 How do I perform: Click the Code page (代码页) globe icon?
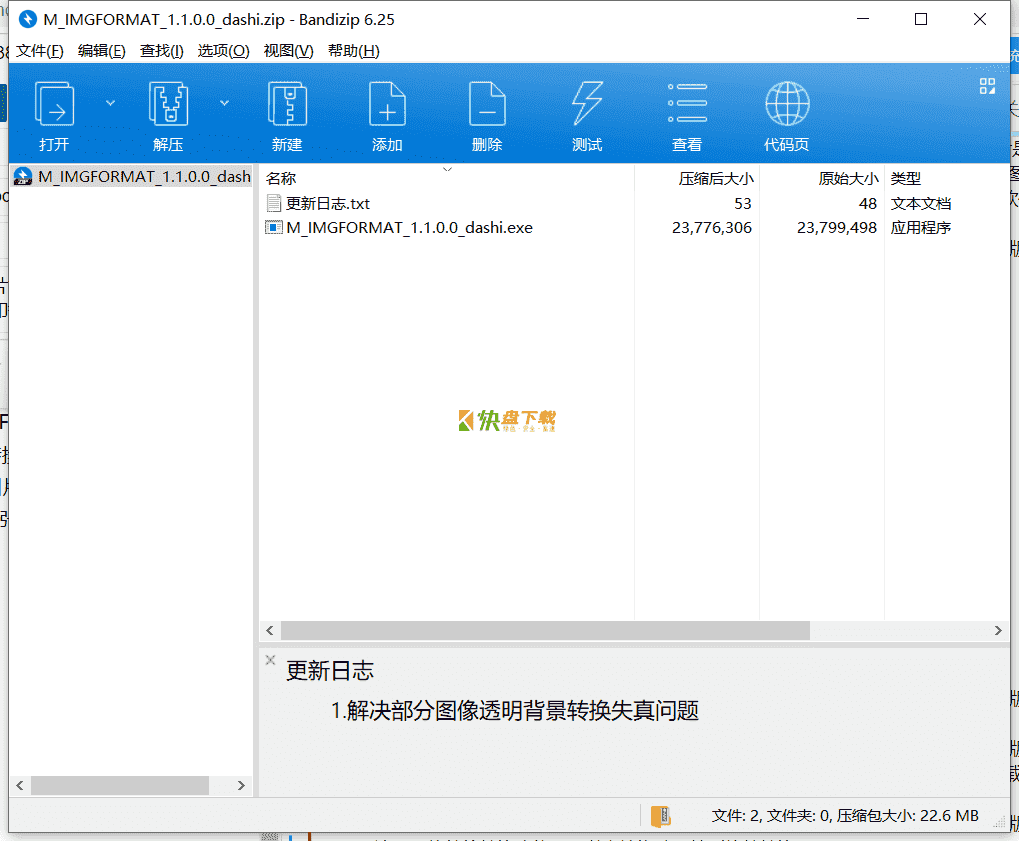[787, 104]
